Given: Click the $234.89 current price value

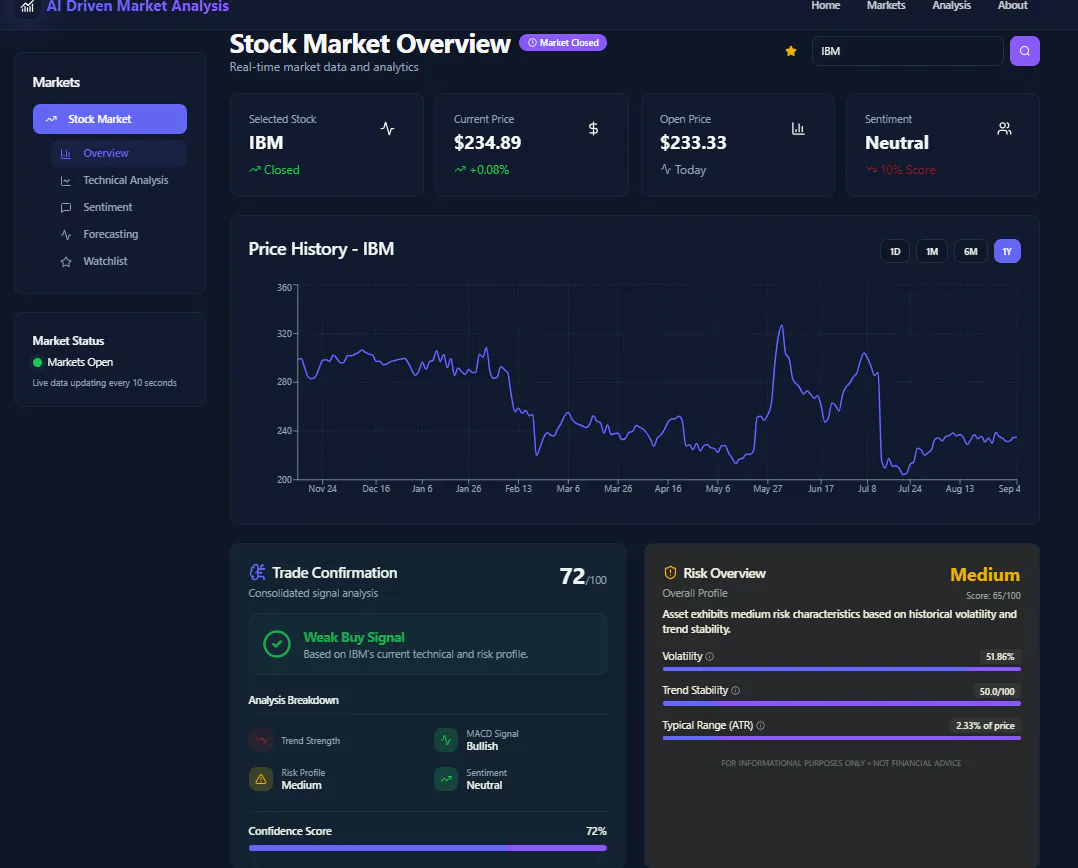Looking at the screenshot, I should click(487, 143).
